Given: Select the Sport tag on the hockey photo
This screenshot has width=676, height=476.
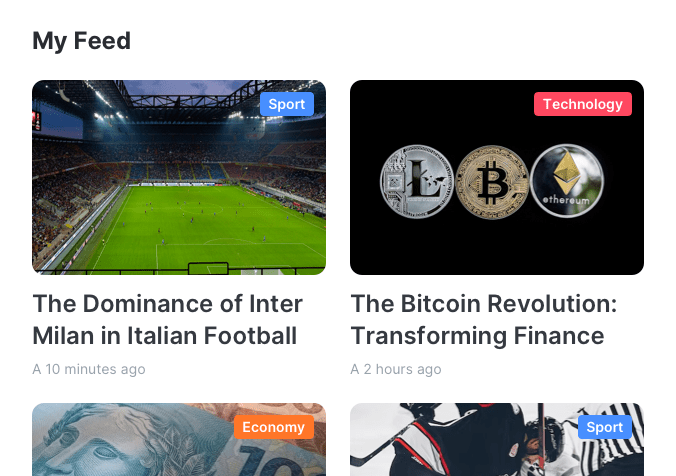Looking at the screenshot, I should click(x=604, y=427).
